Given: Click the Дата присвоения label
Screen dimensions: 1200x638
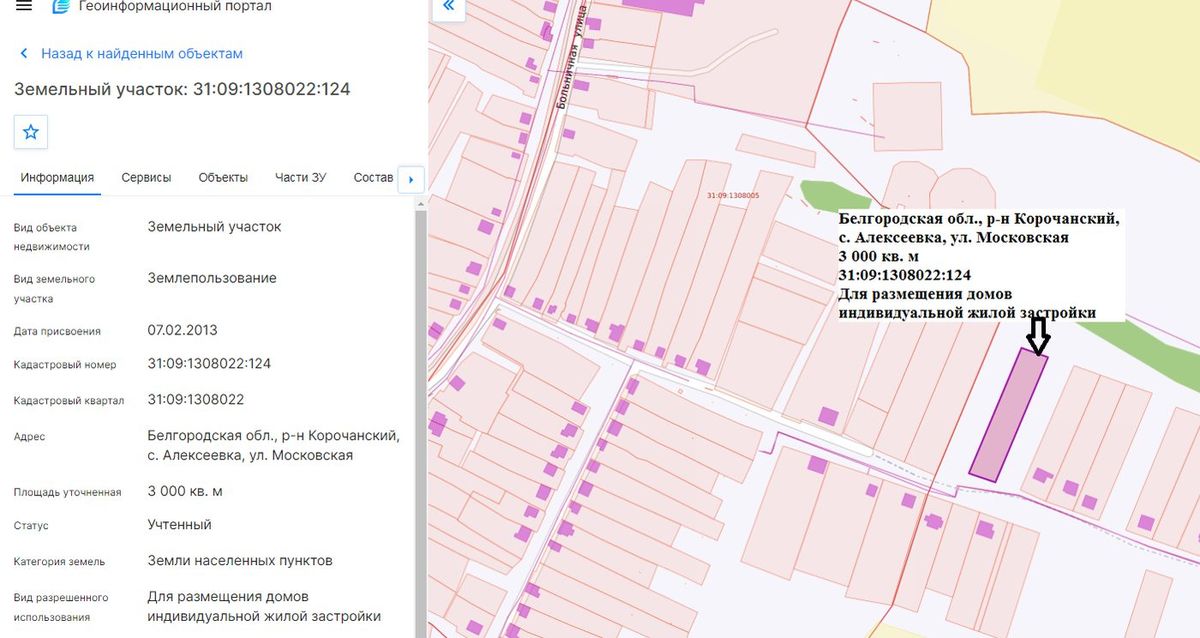Looking at the screenshot, I should tap(57, 331).
